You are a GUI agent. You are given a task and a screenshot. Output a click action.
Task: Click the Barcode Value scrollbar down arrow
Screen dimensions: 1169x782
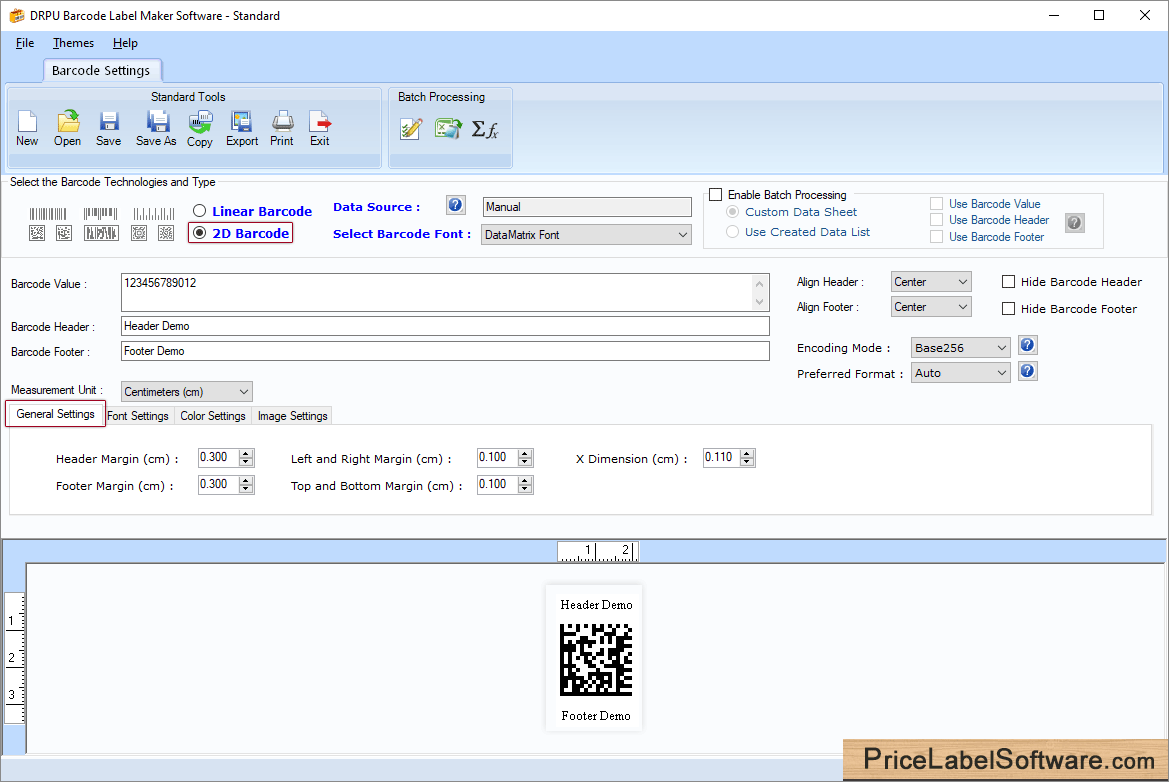pos(760,302)
